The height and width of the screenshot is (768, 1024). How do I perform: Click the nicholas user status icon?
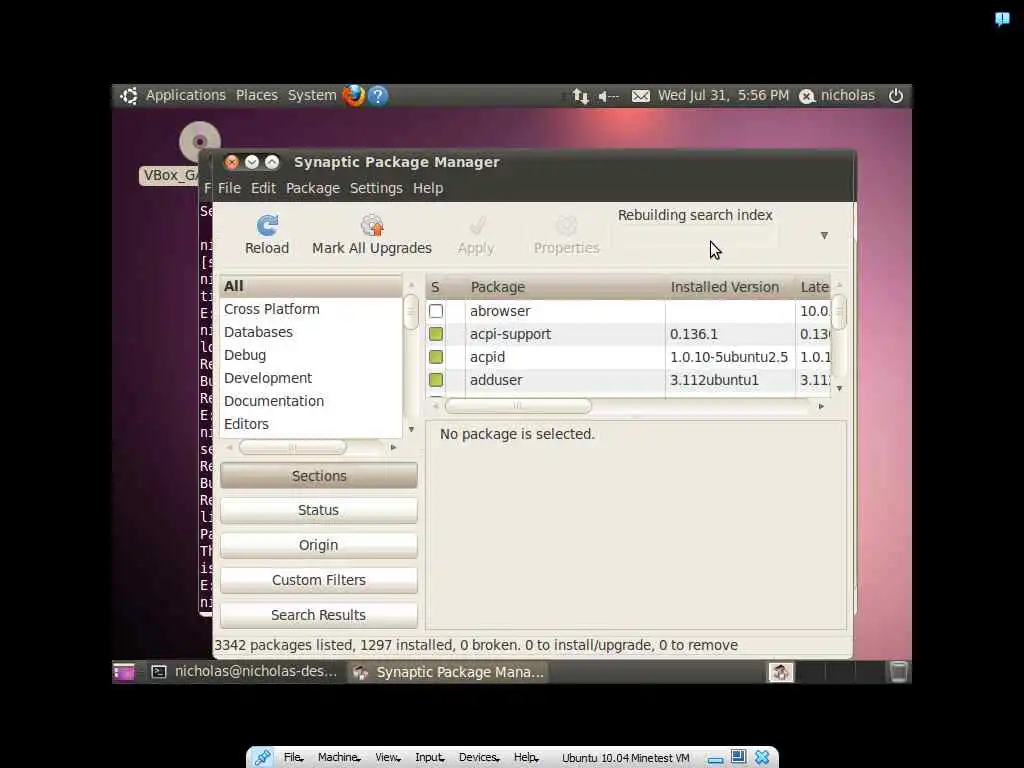(807, 97)
